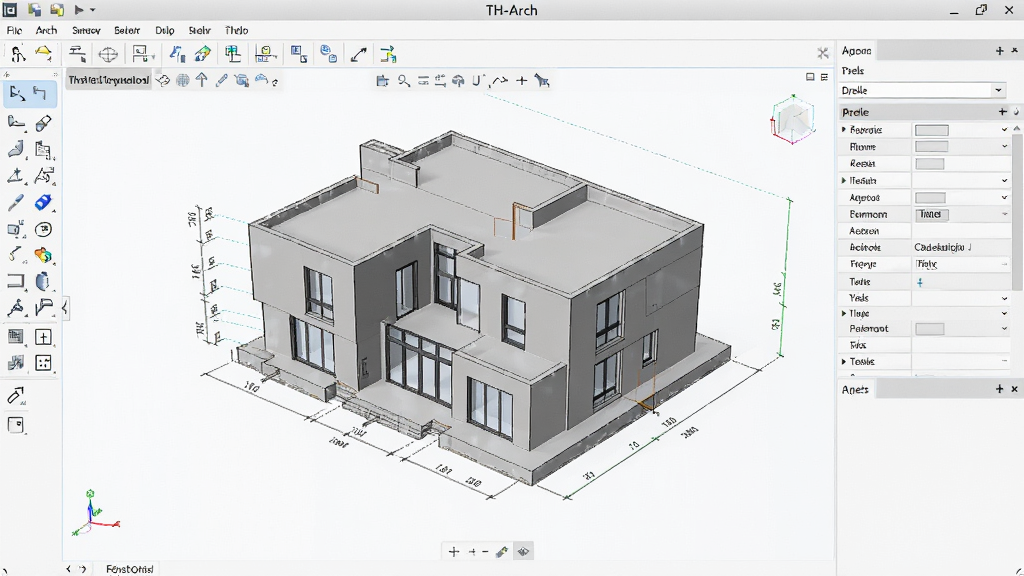Click the plus button in the "Anets" panel header
This screenshot has height=576, width=1024.
coord(999,389)
